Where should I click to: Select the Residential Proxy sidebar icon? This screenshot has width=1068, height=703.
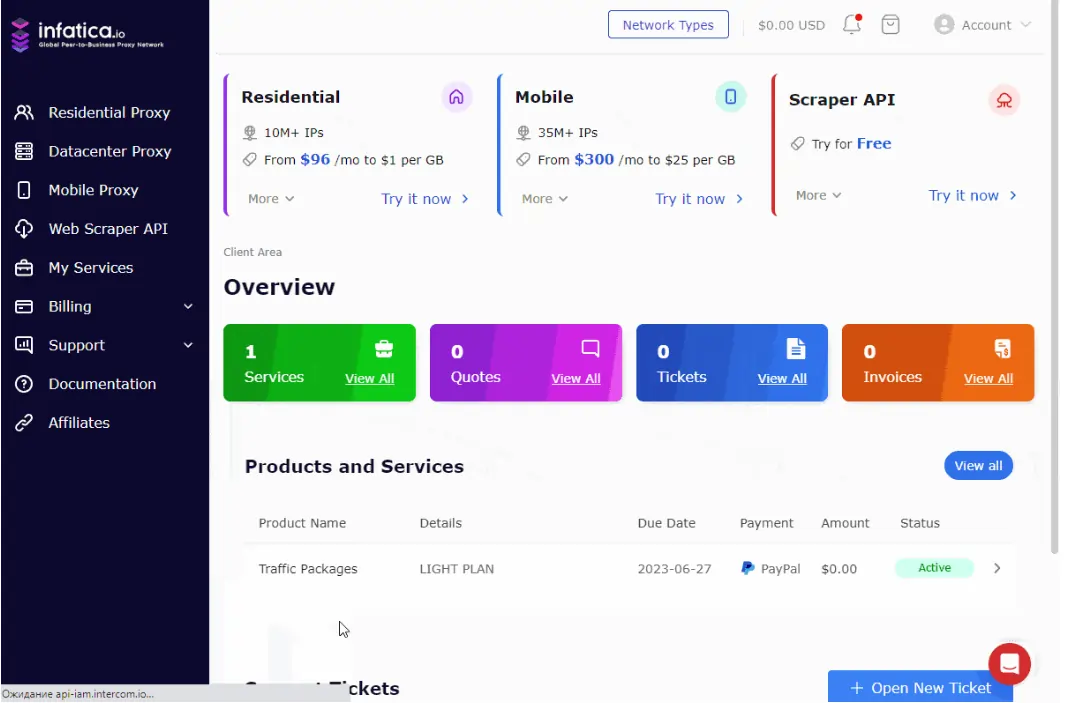coord(24,112)
